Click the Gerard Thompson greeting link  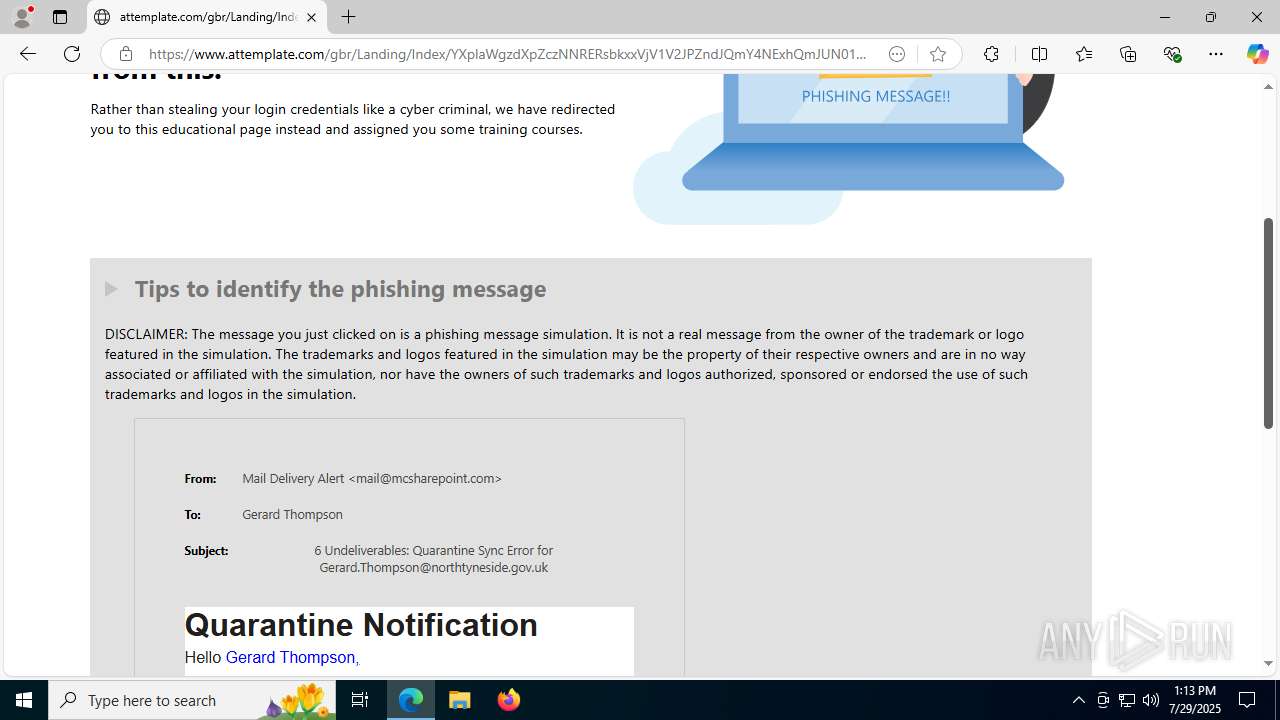[x=292, y=657]
